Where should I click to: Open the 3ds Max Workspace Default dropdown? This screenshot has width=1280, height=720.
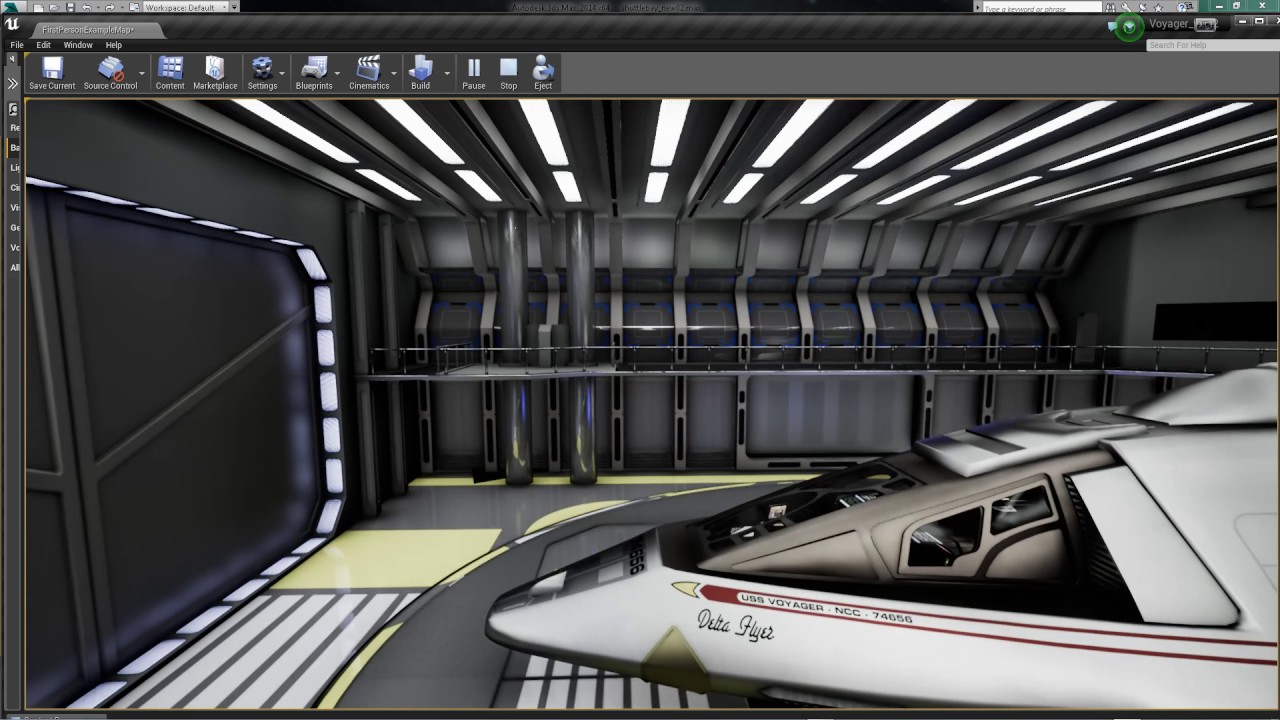[185, 7]
